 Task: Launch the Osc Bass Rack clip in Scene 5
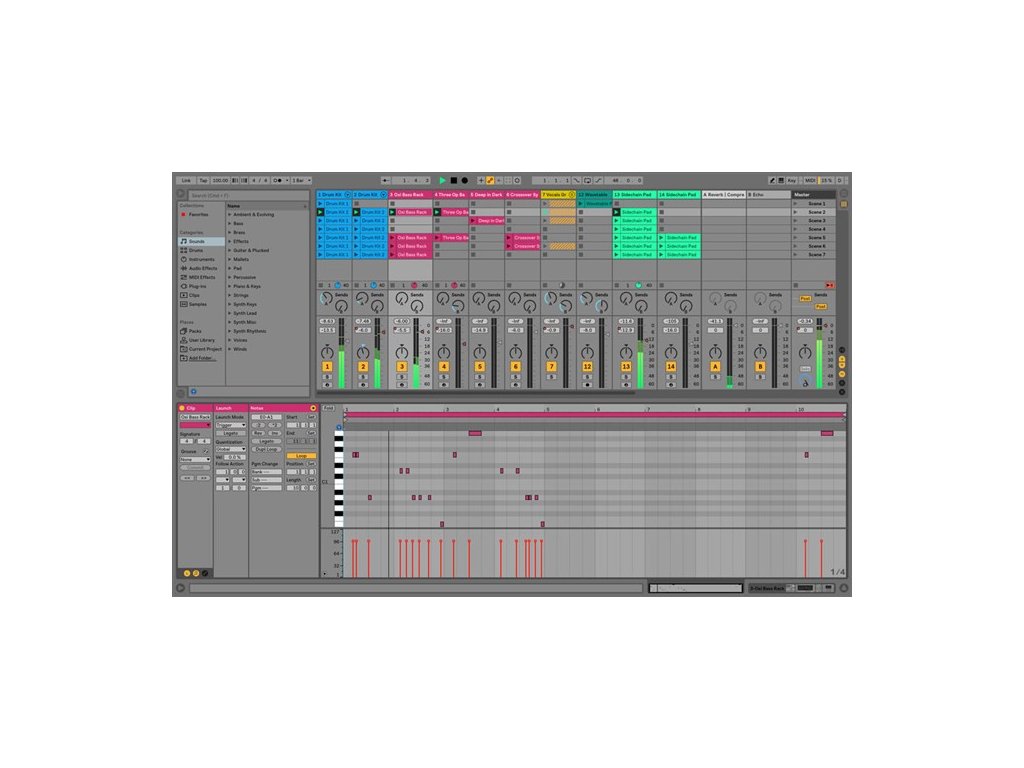[x=392, y=238]
